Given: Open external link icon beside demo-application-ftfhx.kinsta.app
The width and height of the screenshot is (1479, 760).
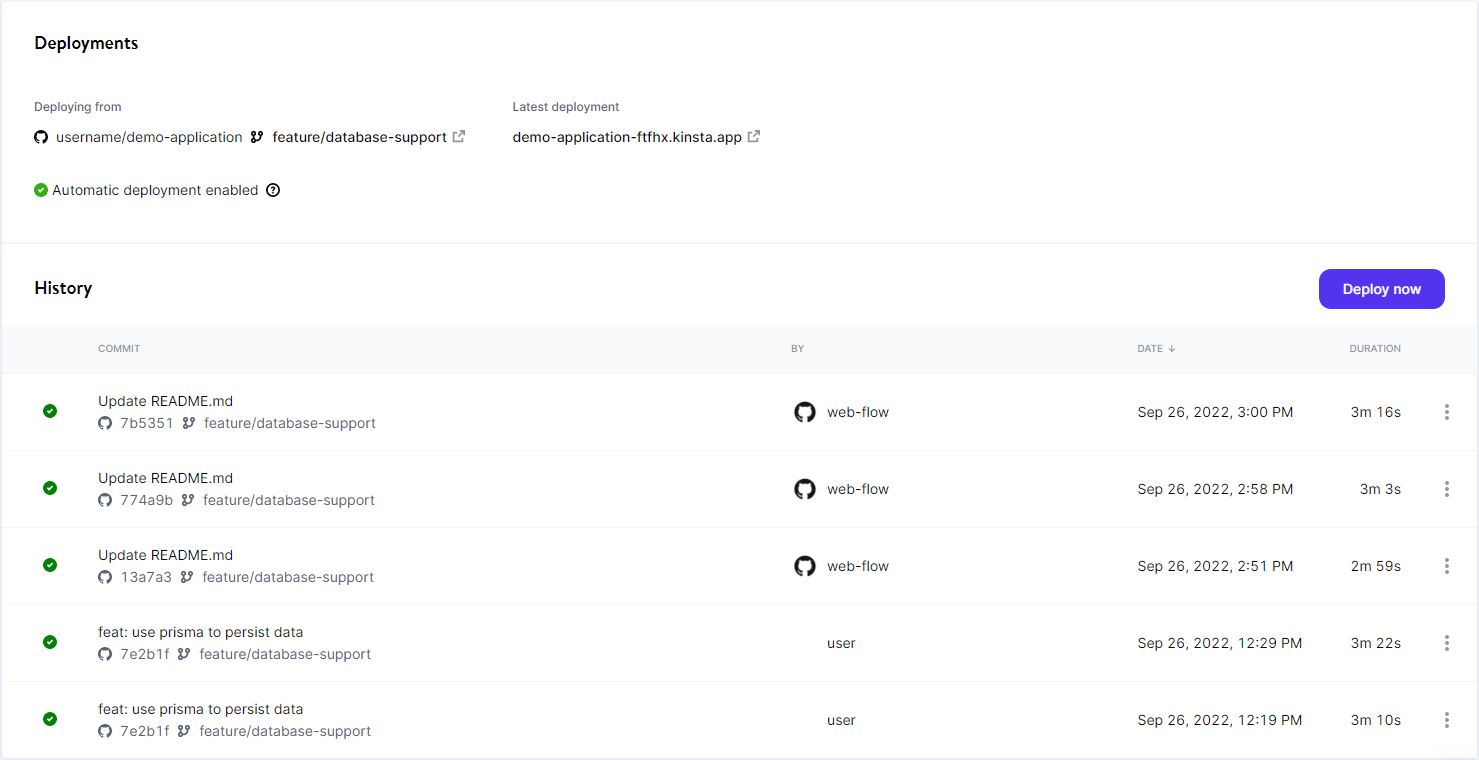Looking at the screenshot, I should [x=754, y=137].
